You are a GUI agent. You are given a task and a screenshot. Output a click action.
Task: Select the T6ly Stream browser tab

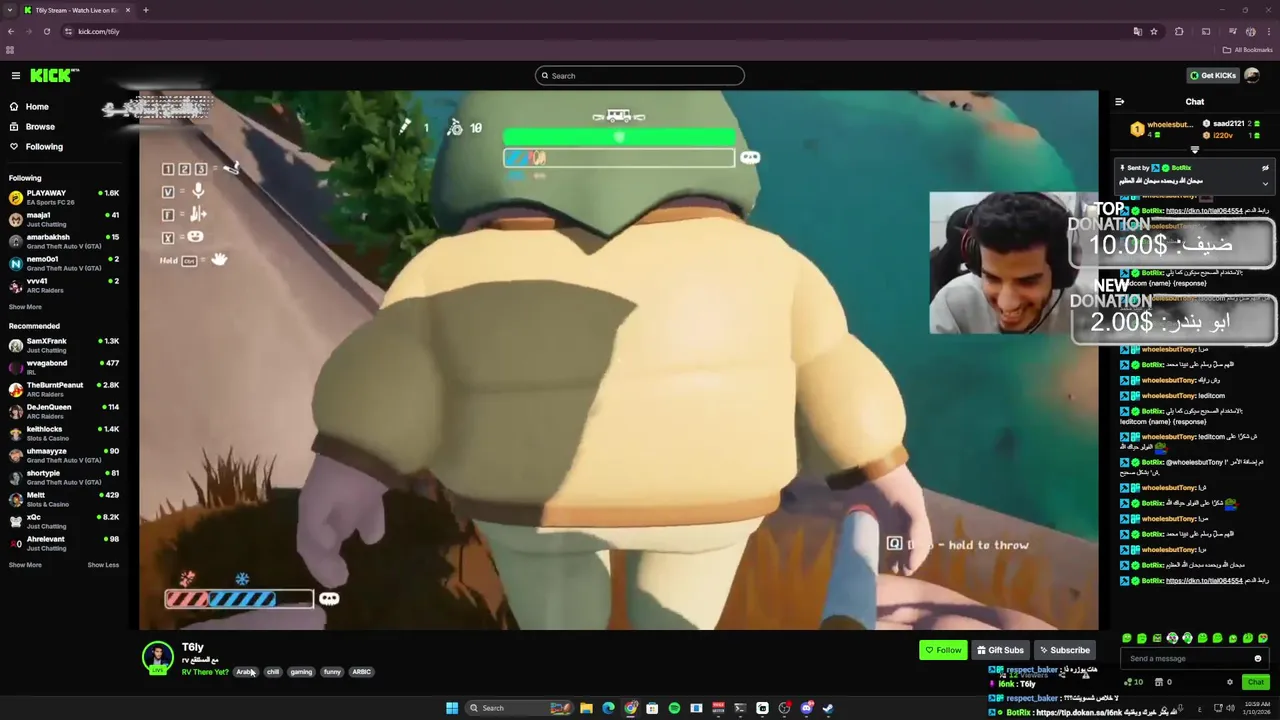(x=75, y=10)
